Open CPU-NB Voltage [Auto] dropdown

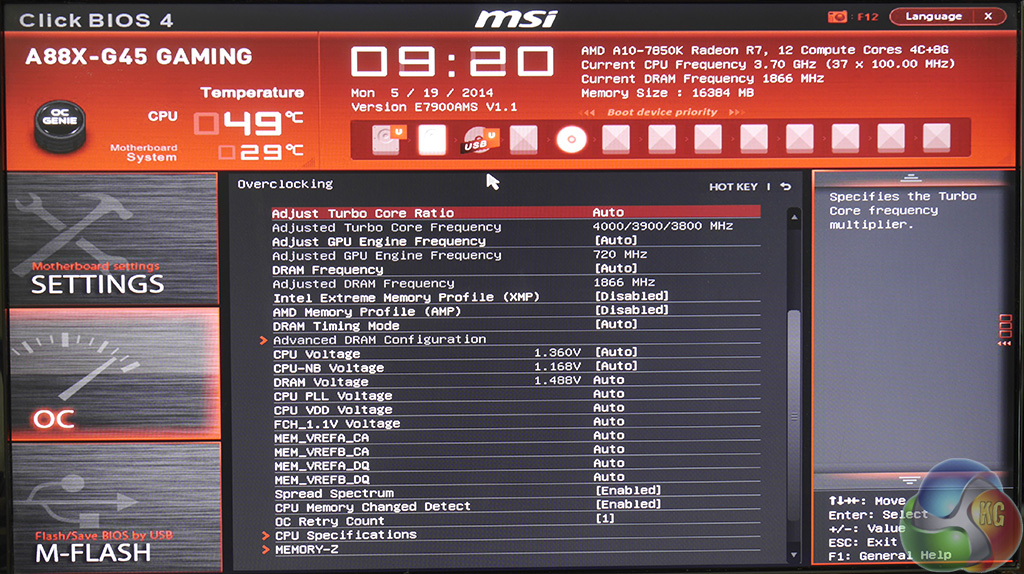[616, 366]
